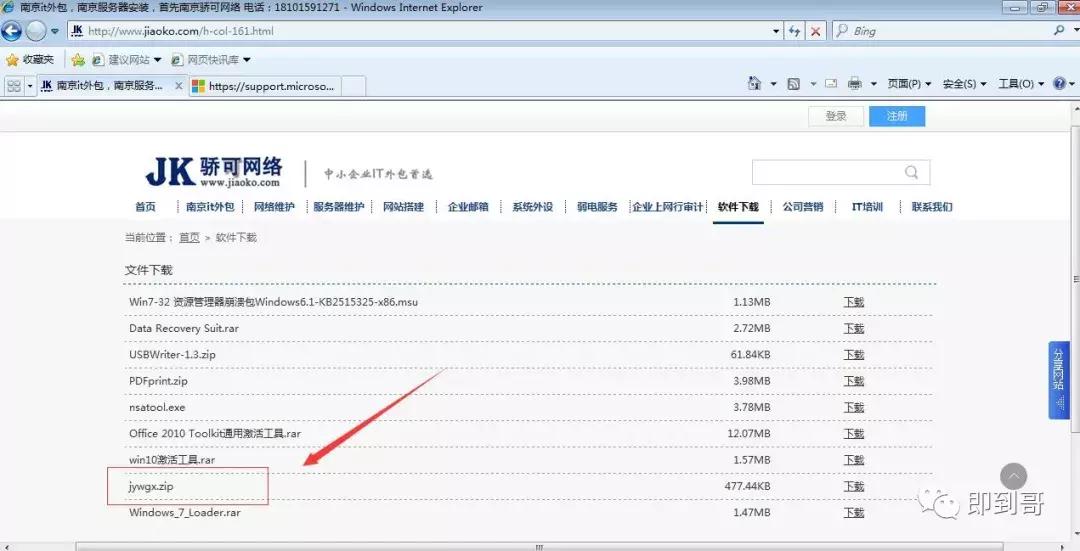
Task: Open the 首页 navigation item
Action: click(145, 207)
